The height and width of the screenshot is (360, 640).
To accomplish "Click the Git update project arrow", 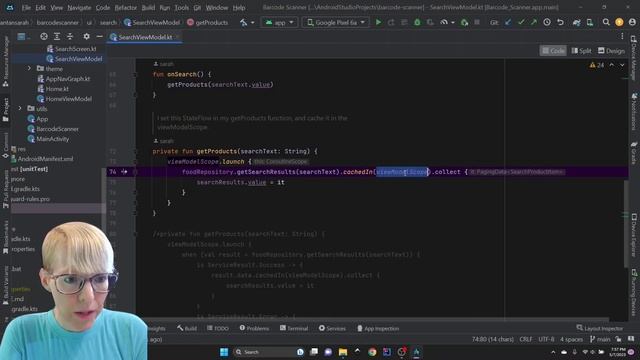I will (508, 22).
